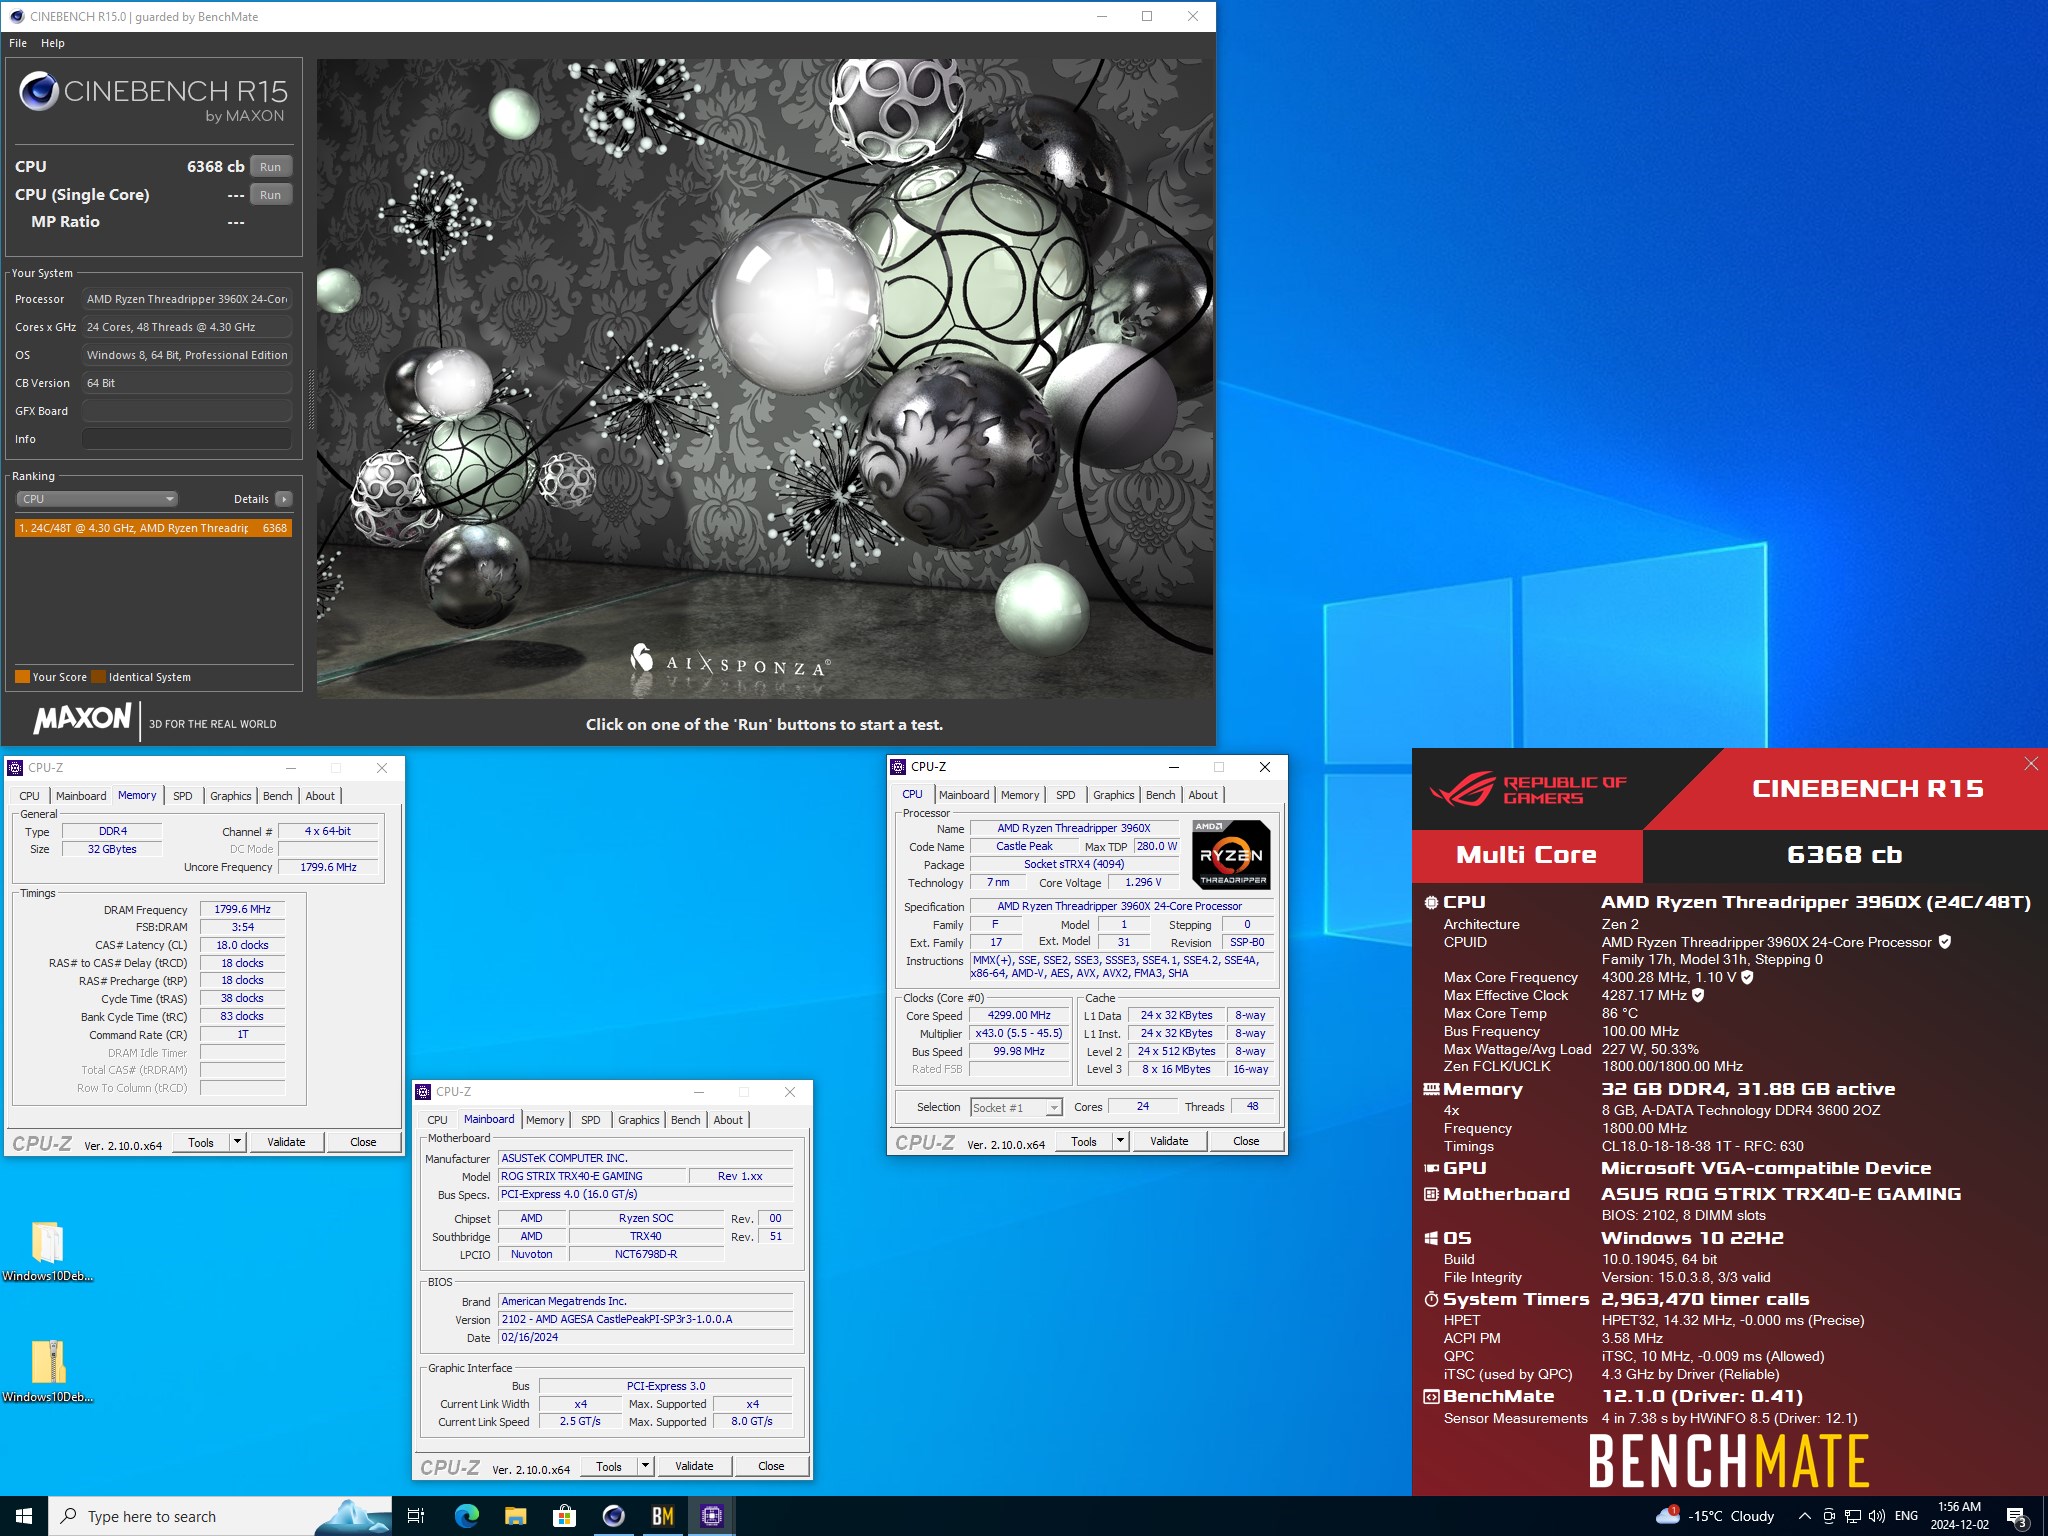Expand Tools dropdown arrow in Mainboard CPU-Z window
Screen dimensions: 2048x1536
pyautogui.click(x=645, y=1466)
